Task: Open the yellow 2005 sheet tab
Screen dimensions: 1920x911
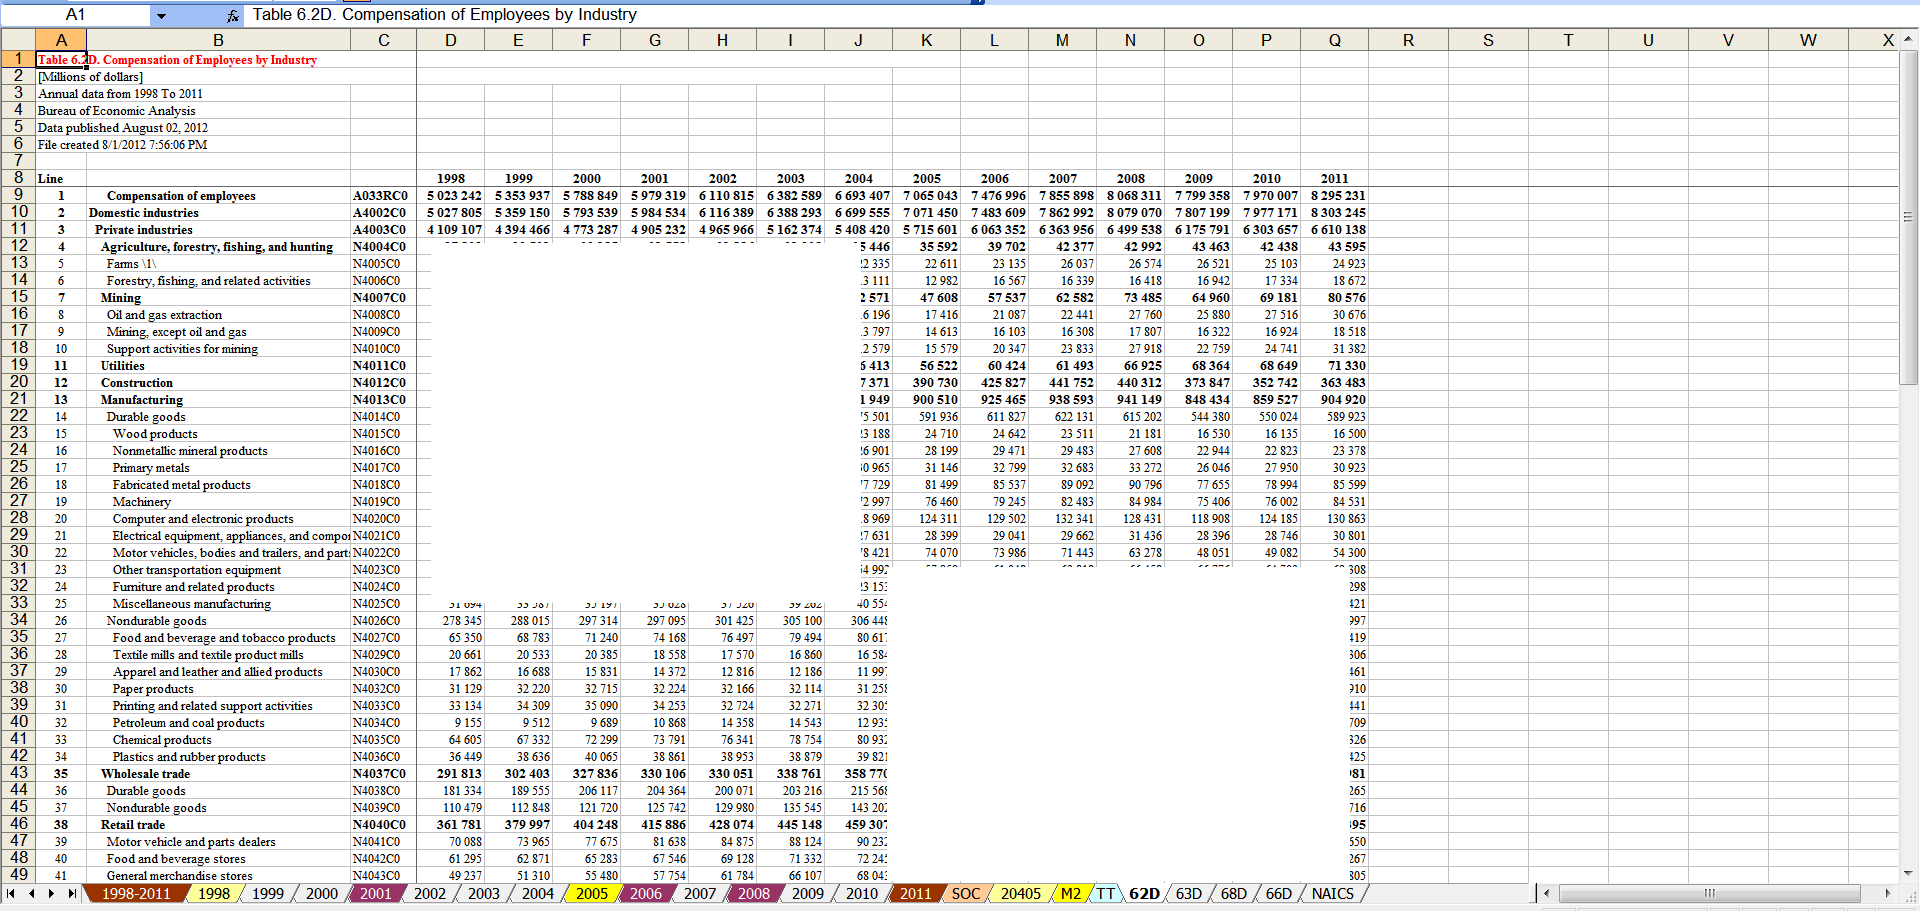Action: click(591, 893)
